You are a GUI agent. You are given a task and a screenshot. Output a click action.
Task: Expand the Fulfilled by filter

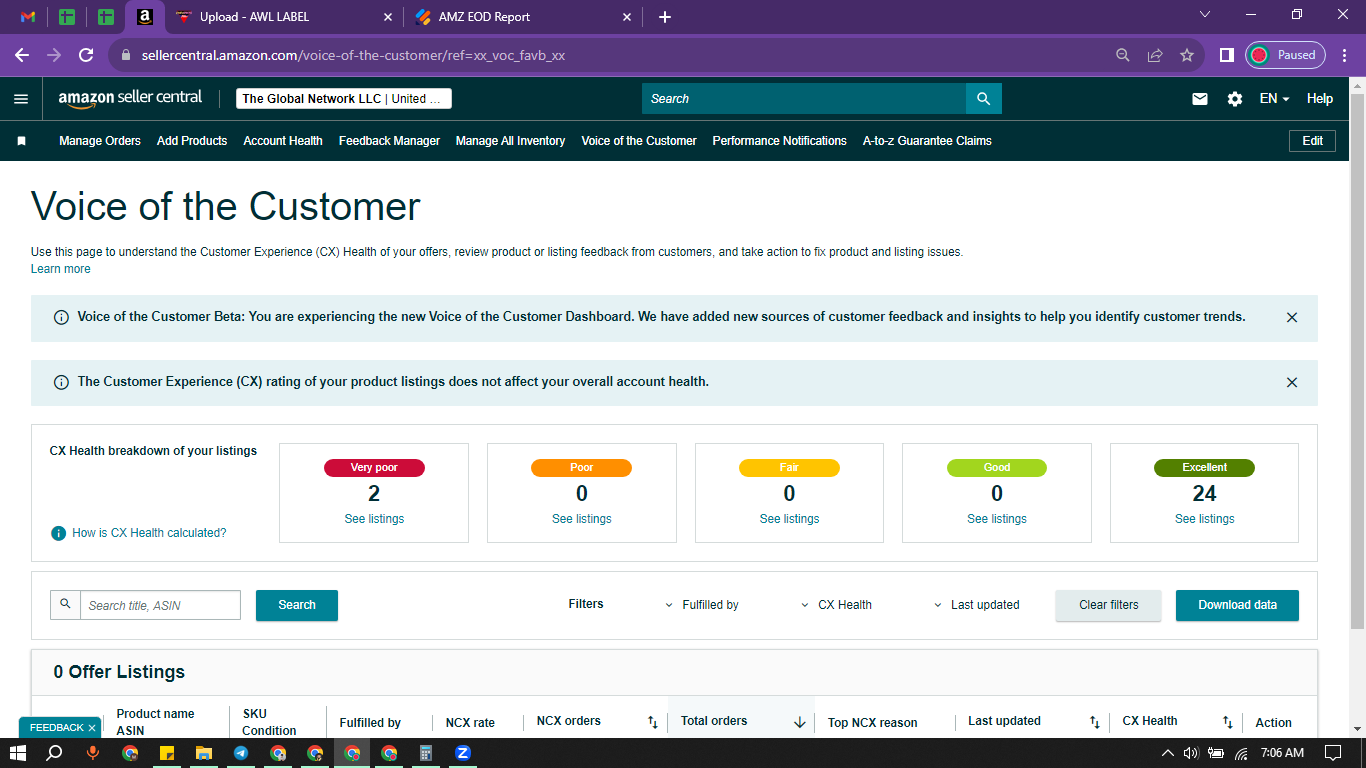point(702,605)
